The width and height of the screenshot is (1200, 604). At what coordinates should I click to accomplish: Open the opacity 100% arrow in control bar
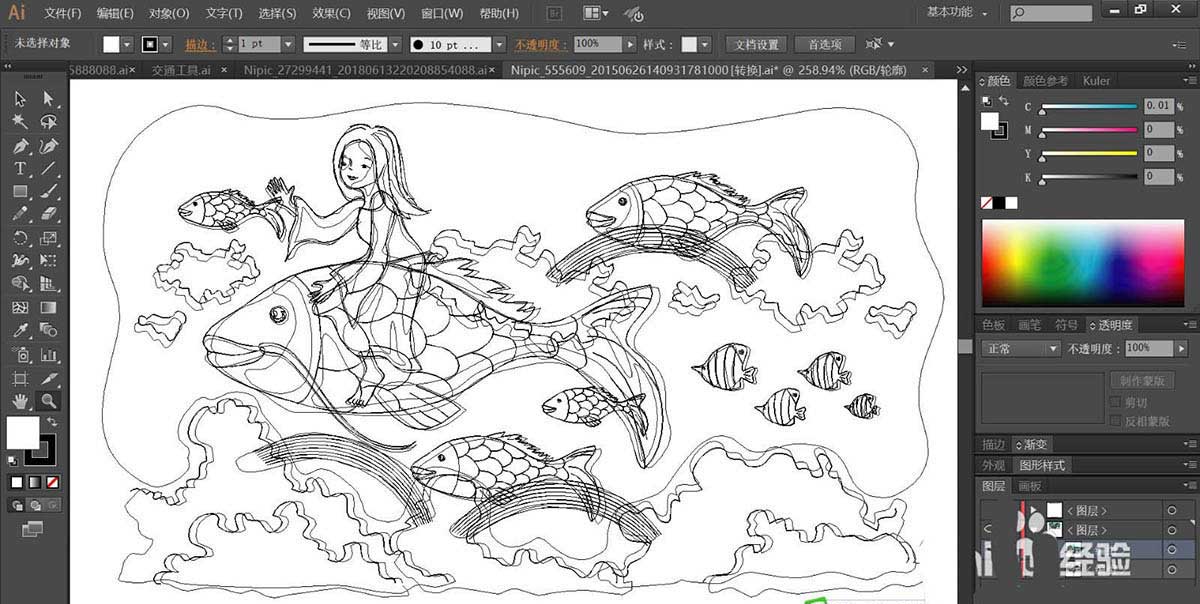coord(630,45)
